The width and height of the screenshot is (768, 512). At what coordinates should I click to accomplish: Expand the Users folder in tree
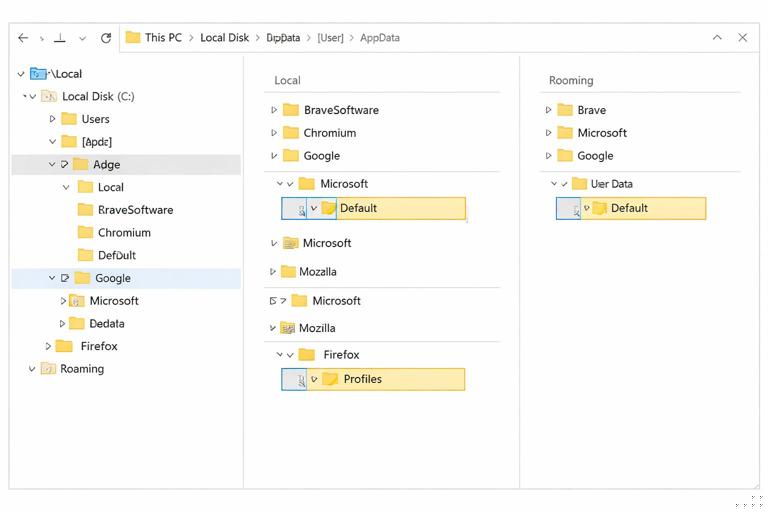click(x=52, y=119)
